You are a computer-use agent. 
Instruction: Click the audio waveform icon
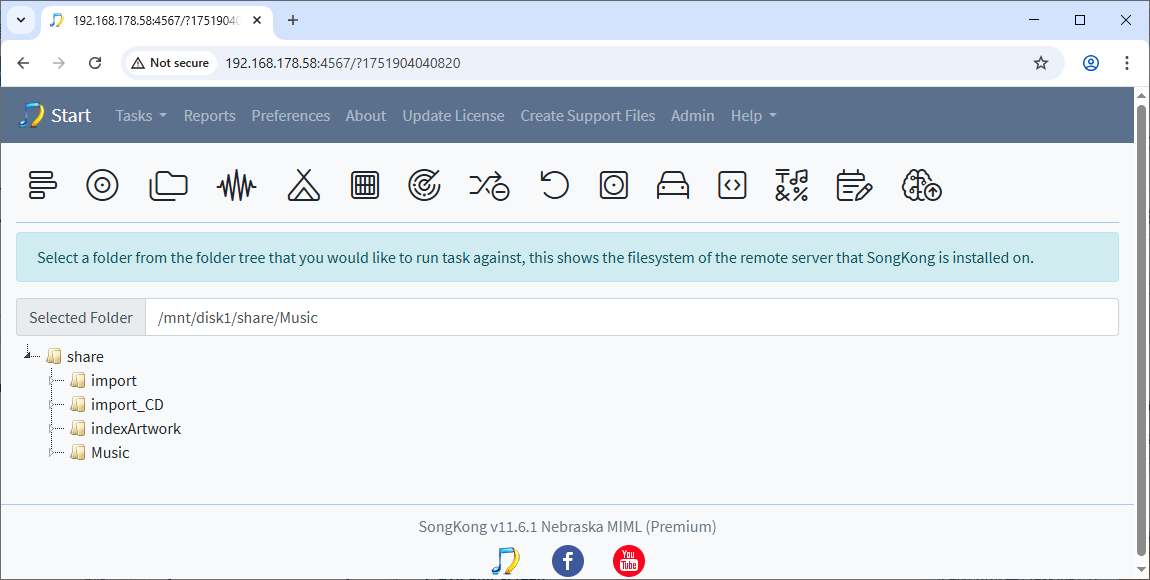click(236, 186)
